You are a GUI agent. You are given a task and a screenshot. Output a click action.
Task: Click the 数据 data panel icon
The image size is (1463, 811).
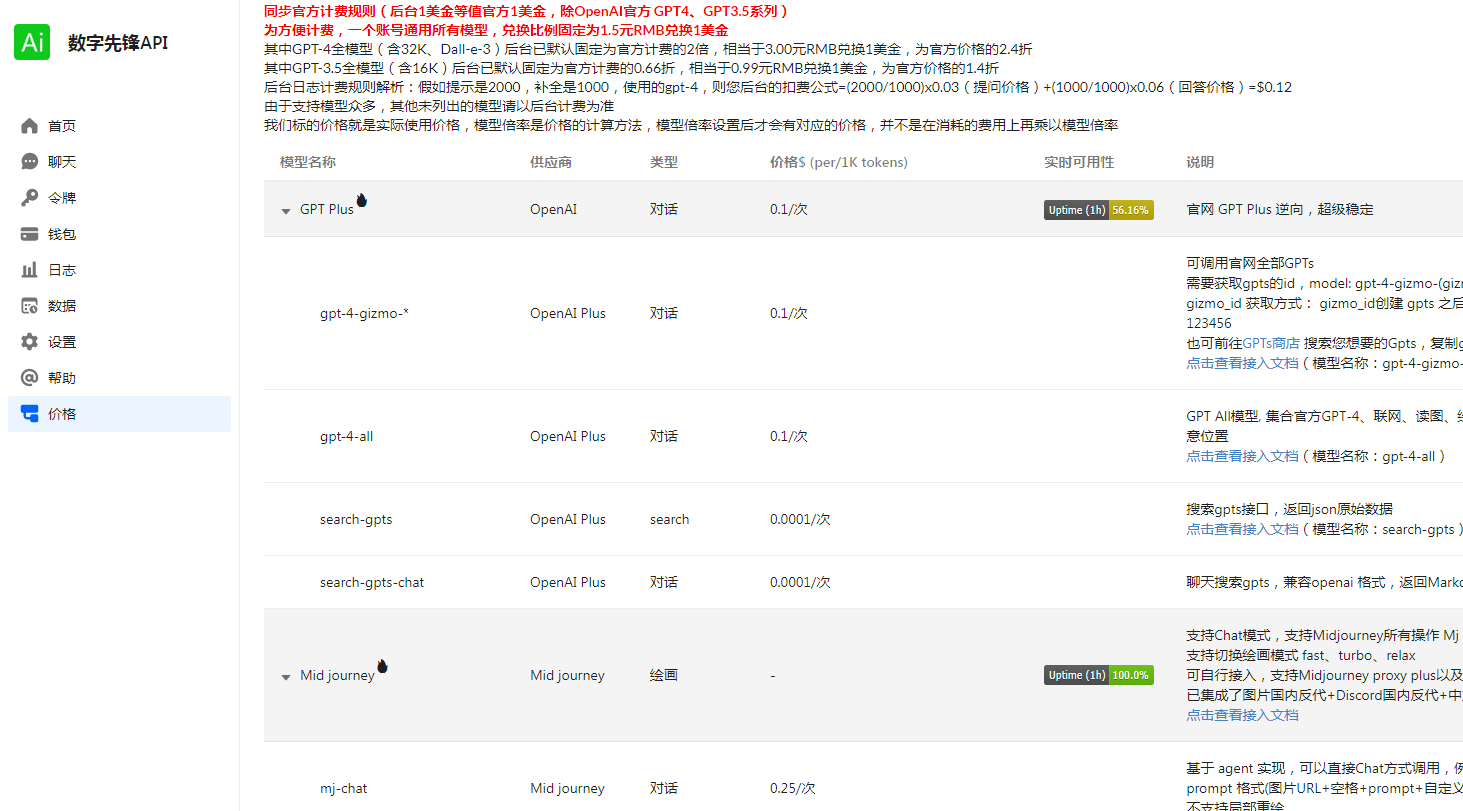click(x=30, y=305)
